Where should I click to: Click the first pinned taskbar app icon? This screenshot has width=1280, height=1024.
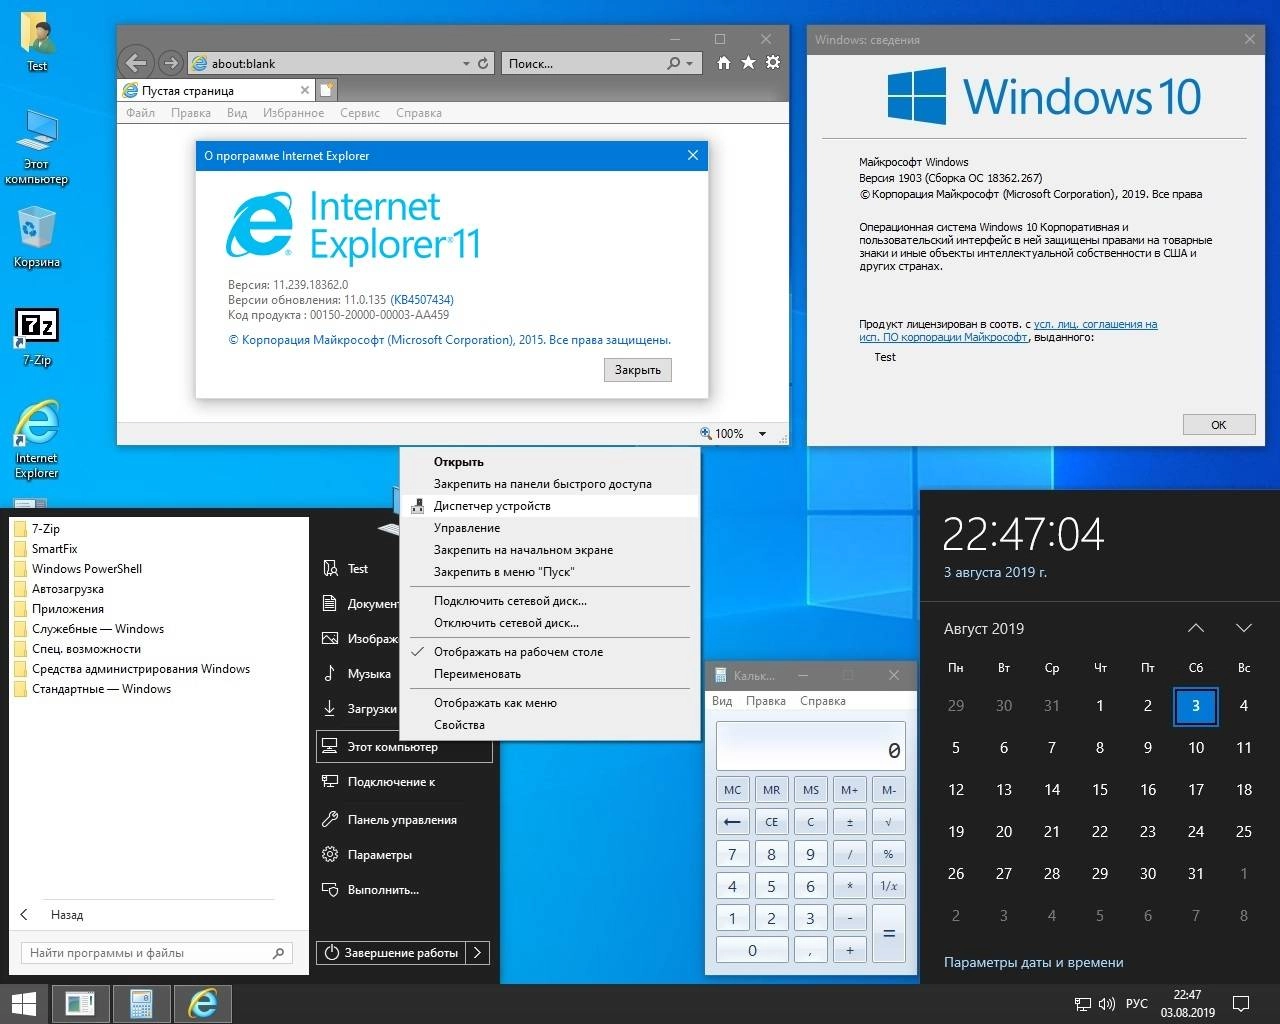coord(80,1003)
